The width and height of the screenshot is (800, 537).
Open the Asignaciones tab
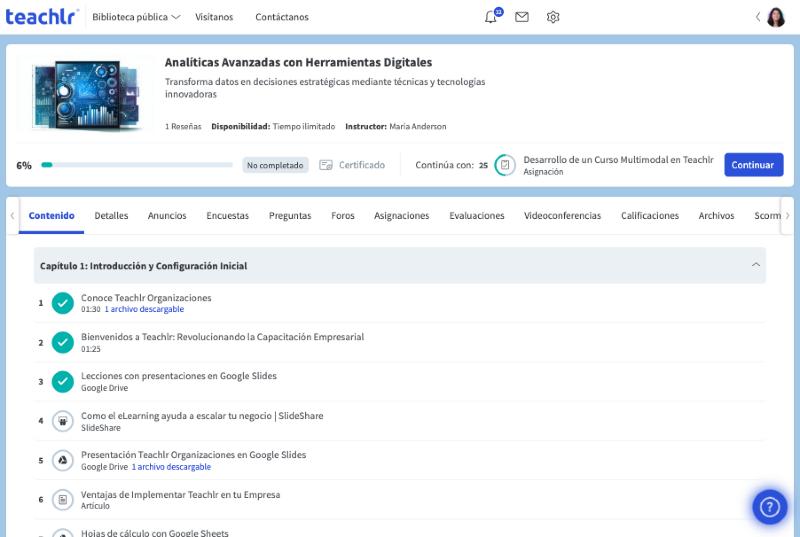(x=402, y=215)
